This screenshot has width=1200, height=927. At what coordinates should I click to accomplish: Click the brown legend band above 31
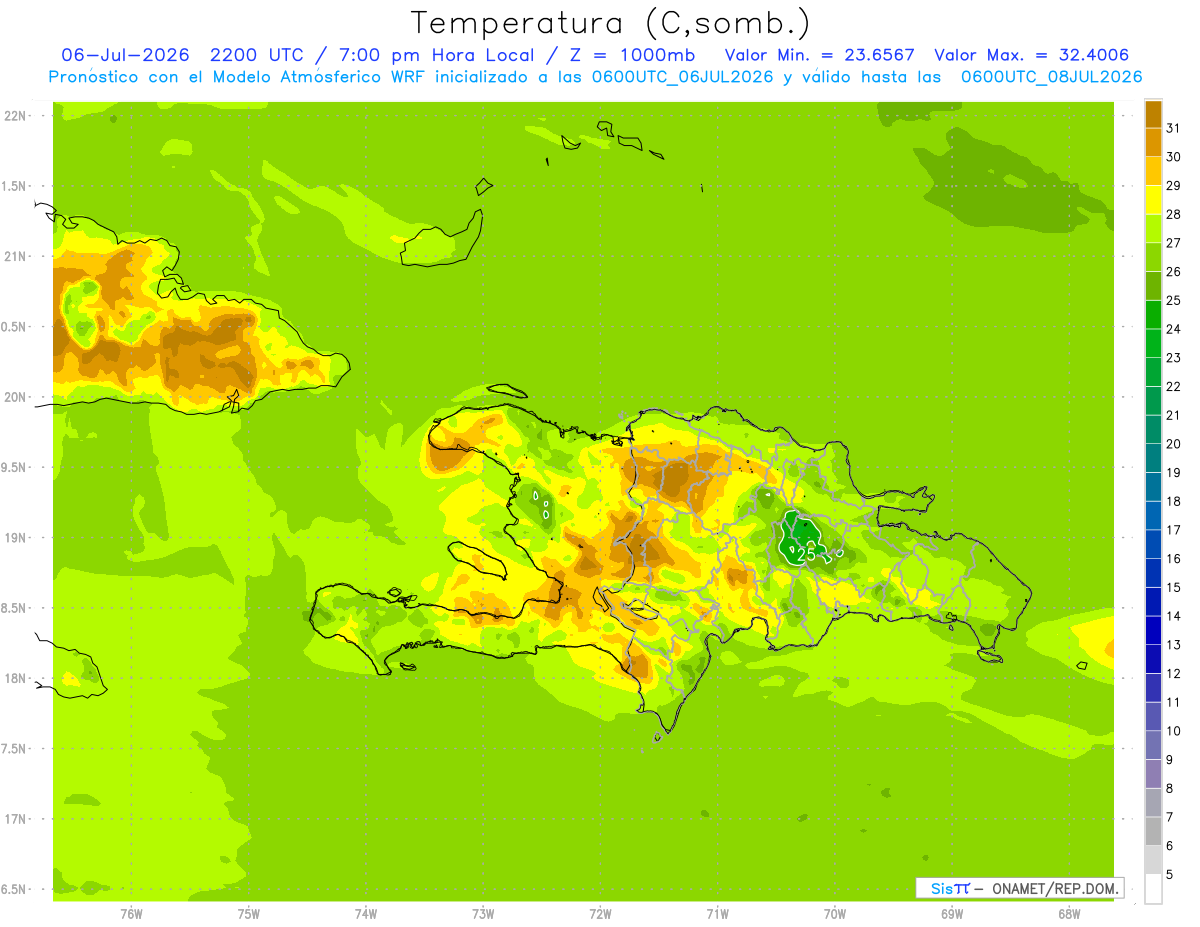(1153, 114)
